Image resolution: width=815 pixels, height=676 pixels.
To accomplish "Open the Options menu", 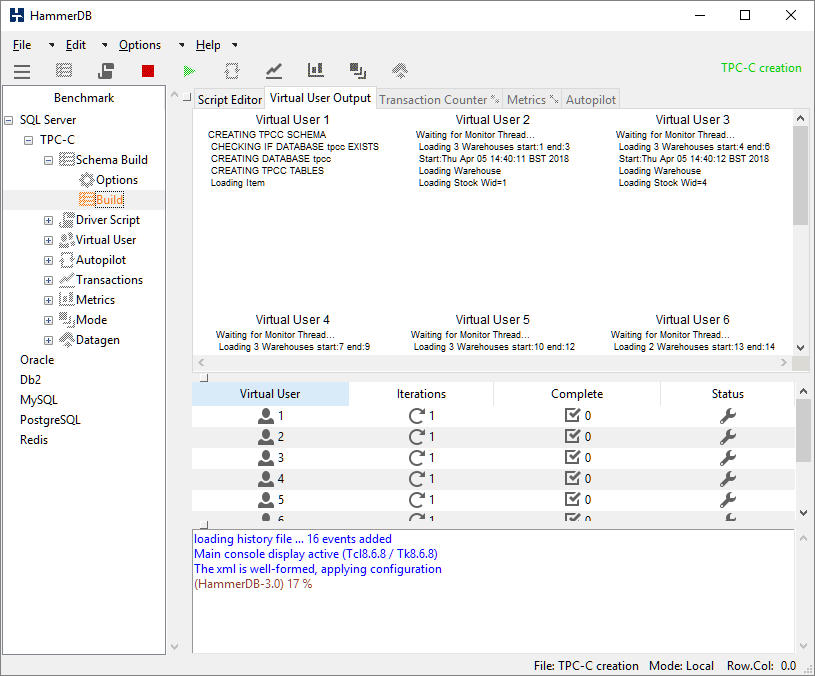I will point(140,45).
